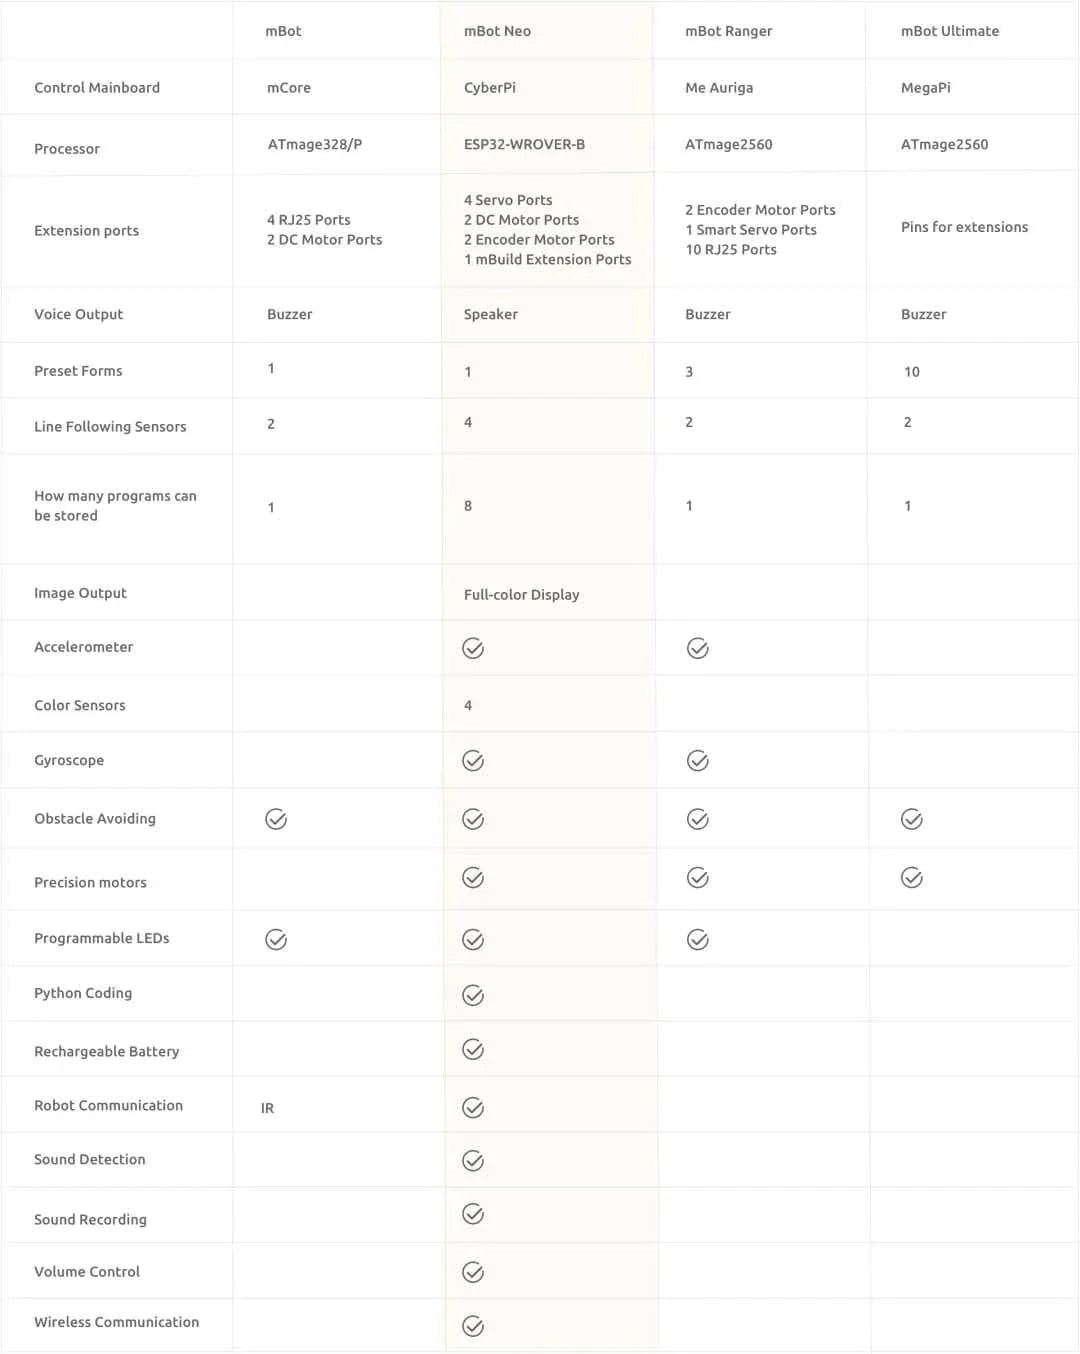Screen dimensions: 1080x1354
Task: Select the mBot Ultimate column header
Action: [x=949, y=31]
